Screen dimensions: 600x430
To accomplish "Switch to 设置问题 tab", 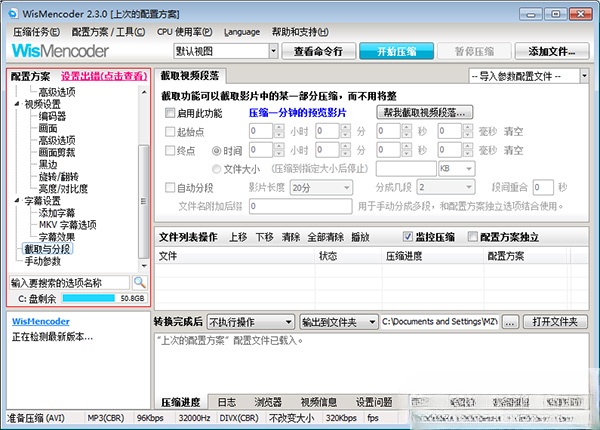I will (374, 402).
